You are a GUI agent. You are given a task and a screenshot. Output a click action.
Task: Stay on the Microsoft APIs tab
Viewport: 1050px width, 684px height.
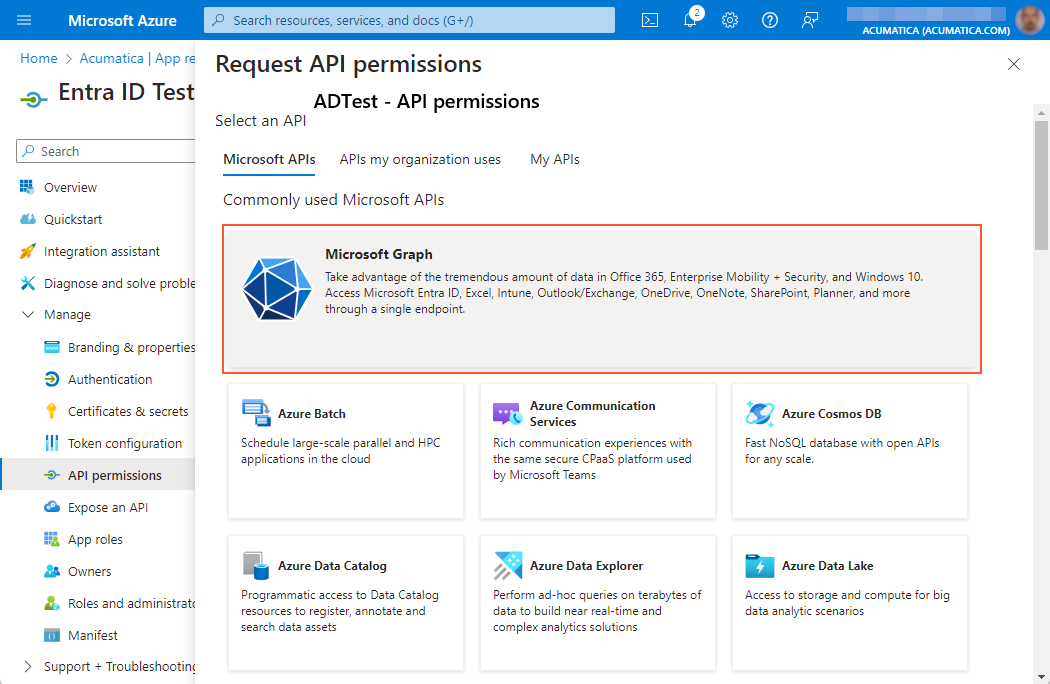[x=268, y=158]
